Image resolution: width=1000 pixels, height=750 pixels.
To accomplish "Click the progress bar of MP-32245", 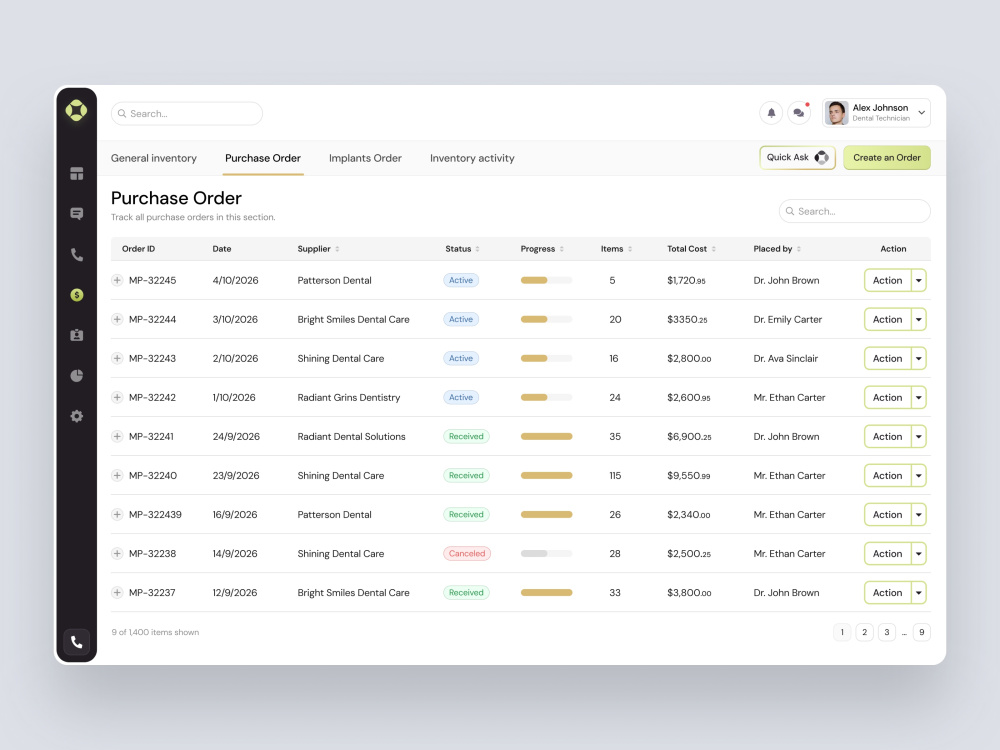I will point(547,280).
